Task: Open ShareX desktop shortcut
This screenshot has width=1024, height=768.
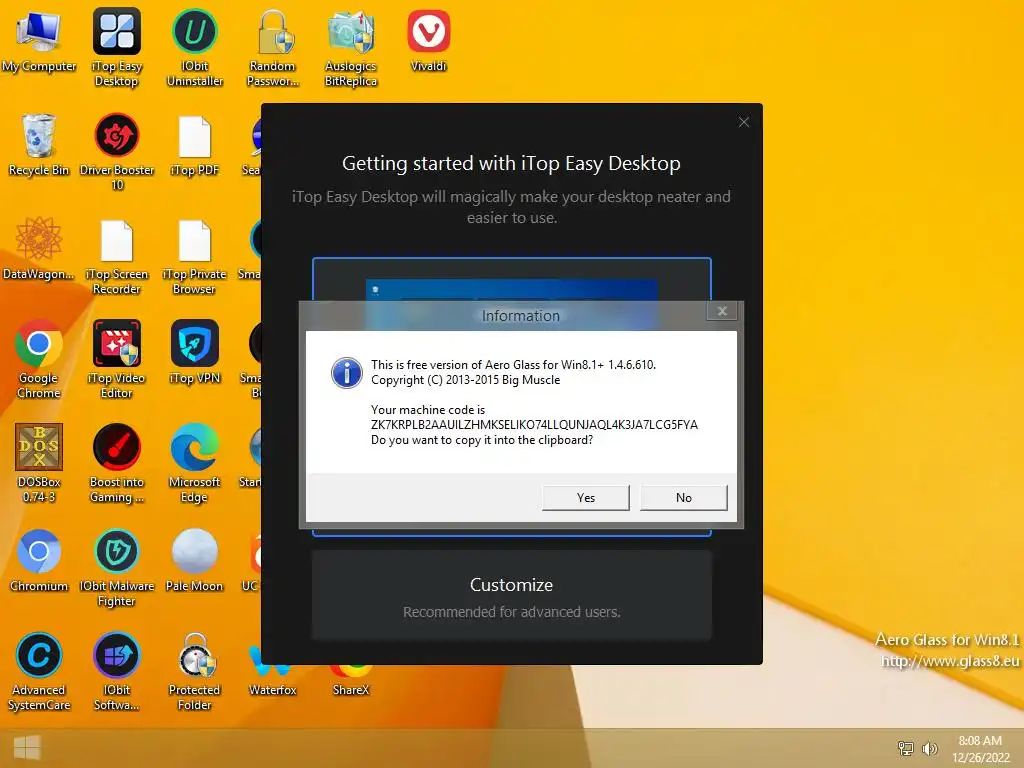Action: pyautogui.click(x=351, y=679)
